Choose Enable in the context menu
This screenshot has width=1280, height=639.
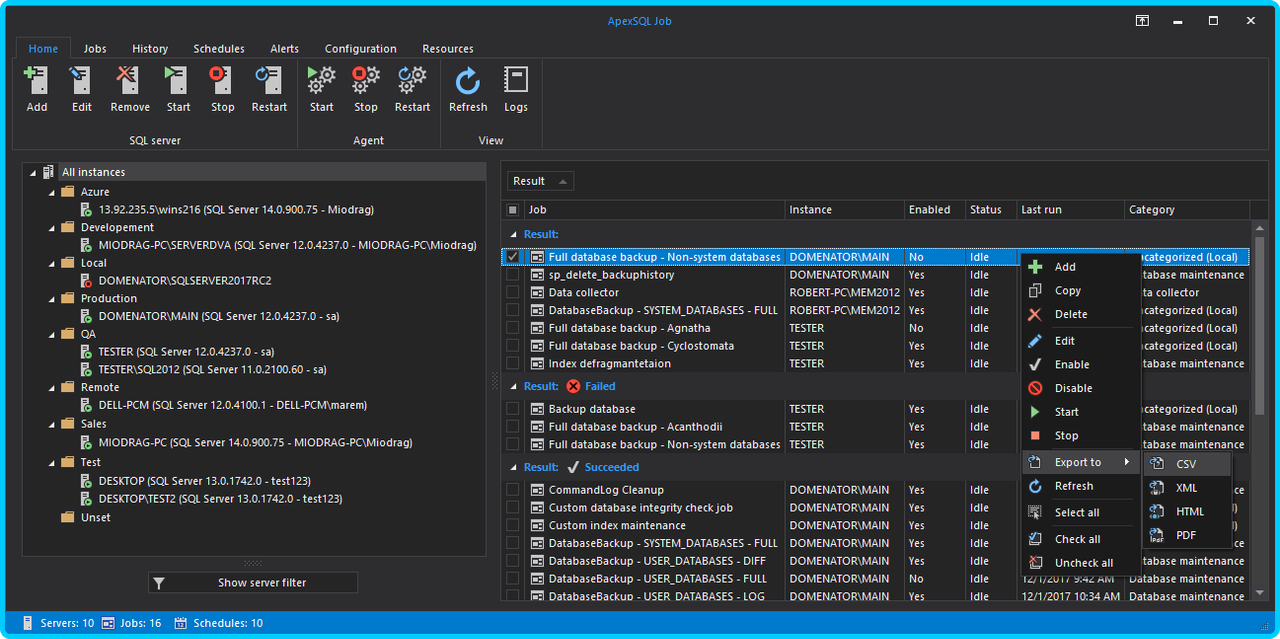click(x=1081, y=364)
